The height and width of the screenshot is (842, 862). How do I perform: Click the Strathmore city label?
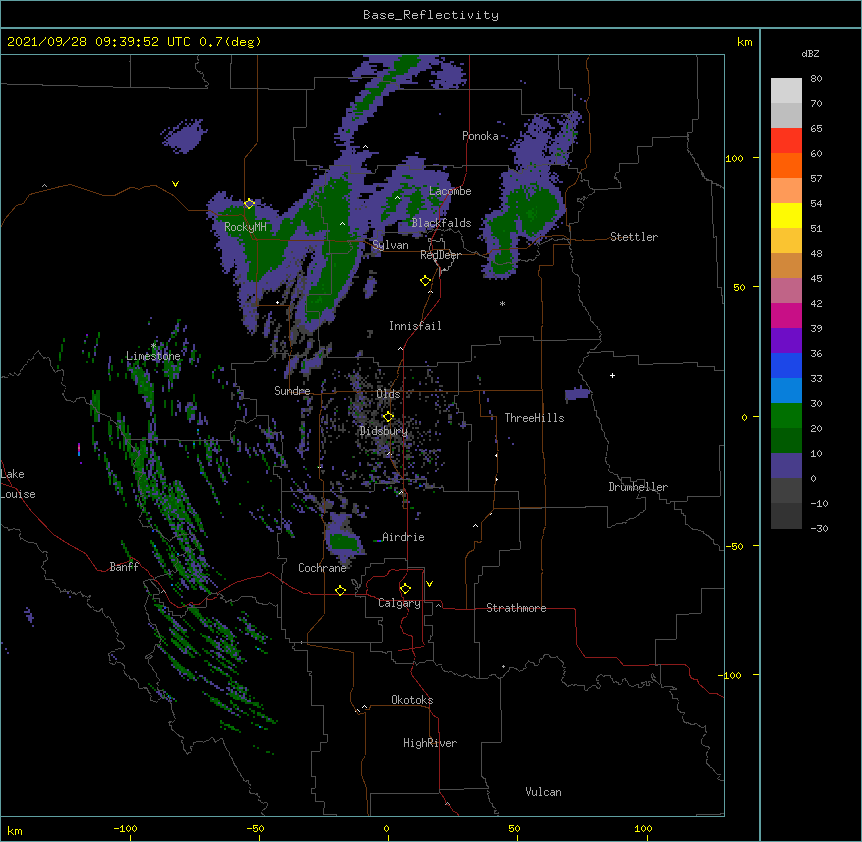point(516,608)
